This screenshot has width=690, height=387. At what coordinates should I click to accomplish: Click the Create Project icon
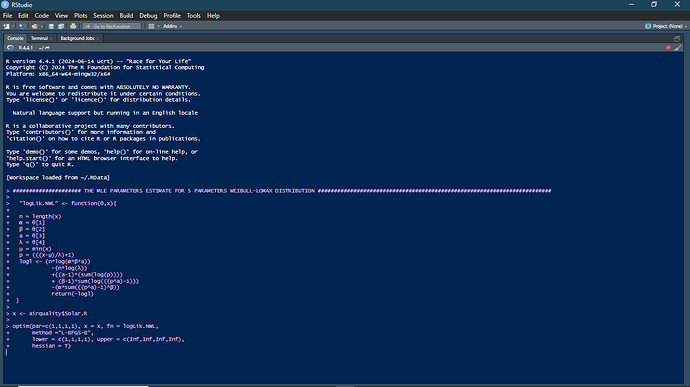pos(21,26)
